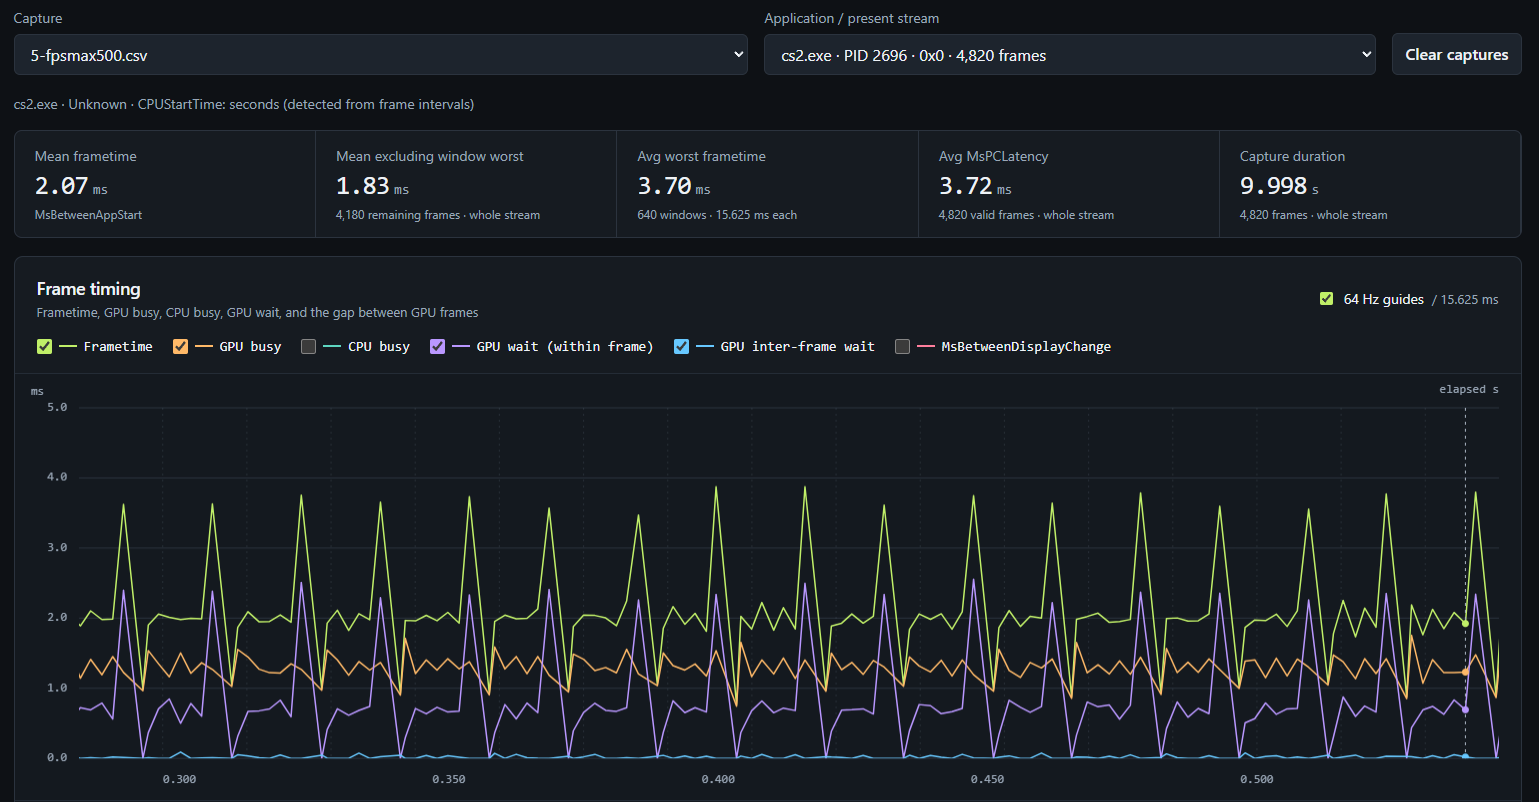
Task: Uncheck the GPU inter-frame wait checkbox
Action: coord(681,347)
